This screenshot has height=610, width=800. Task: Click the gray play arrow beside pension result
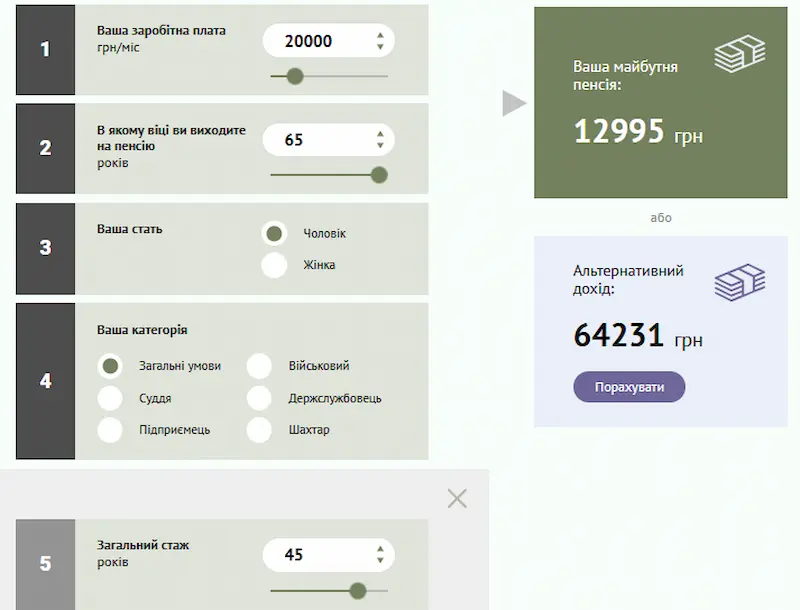pyautogui.click(x=514, y=103)
